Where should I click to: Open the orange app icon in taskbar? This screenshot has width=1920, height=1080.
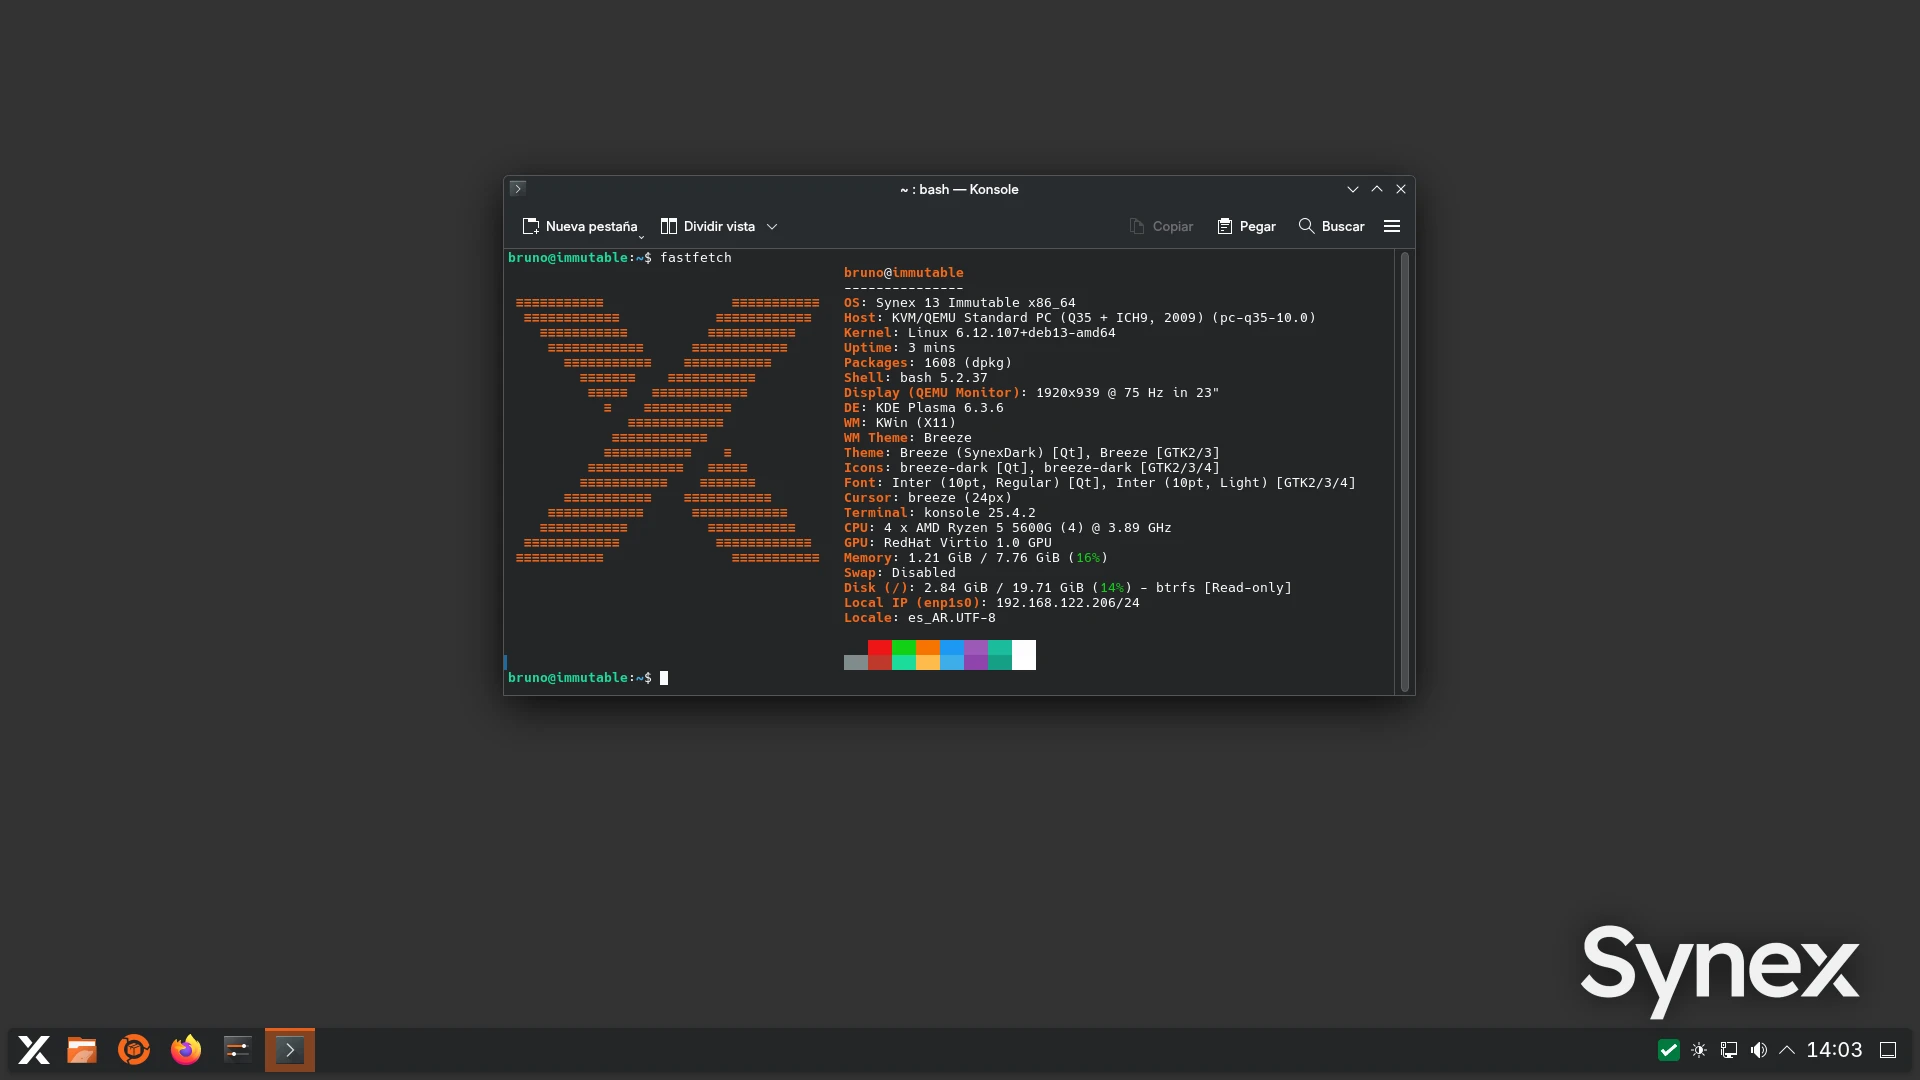pos(134,1050)
